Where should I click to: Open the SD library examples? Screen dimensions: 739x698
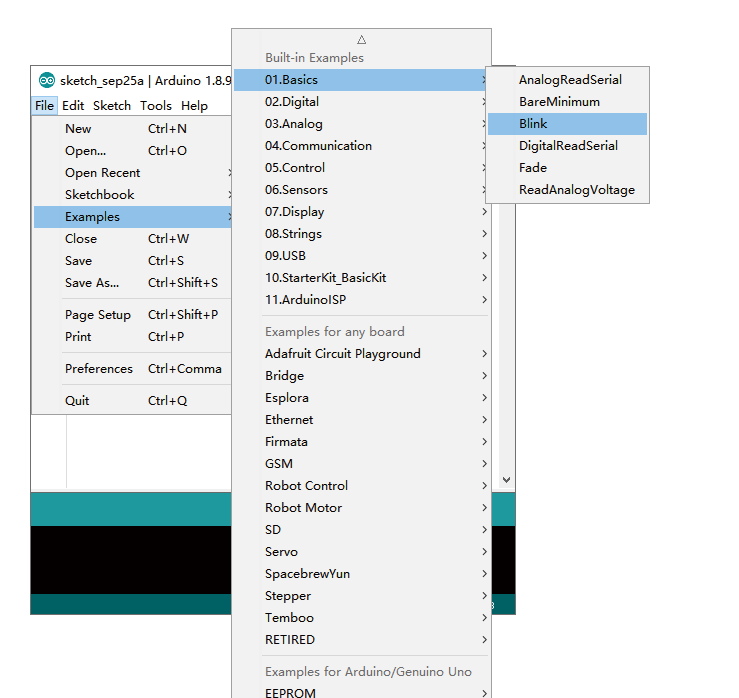click(x=361, y=530)
